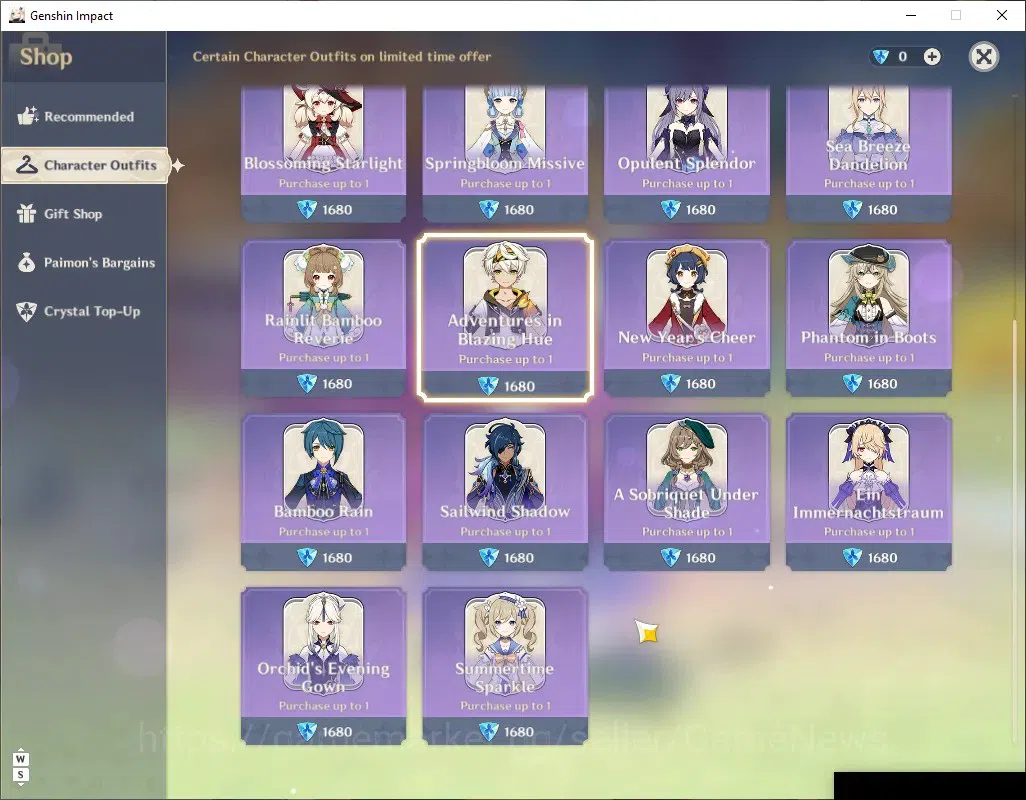Select the Character Outfits tab
The image size is (1026, 800).
click(x=85, y=165)
